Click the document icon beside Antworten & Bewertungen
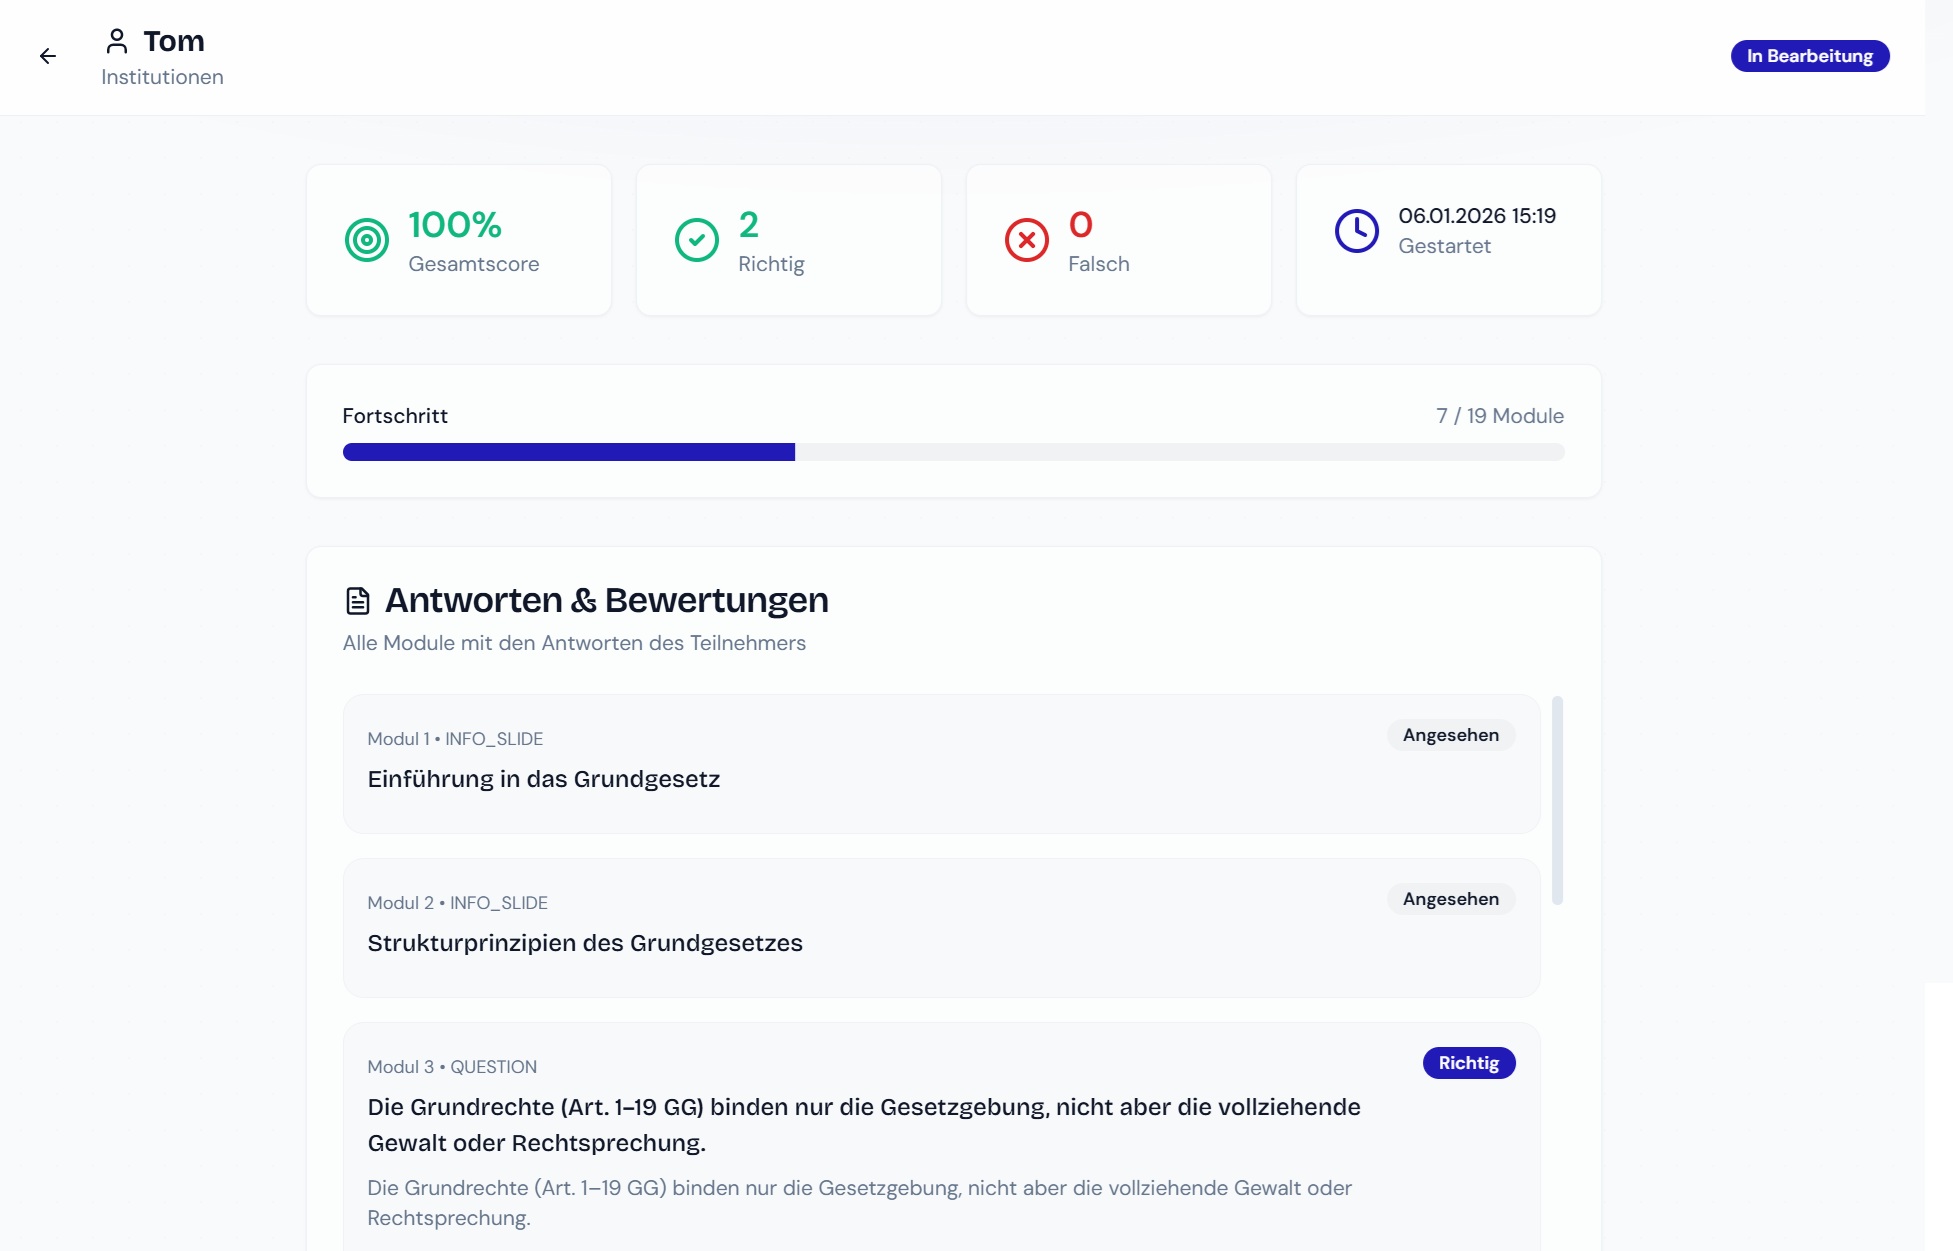Viewport: 1953px width, 1251px height. click(357, 601)
